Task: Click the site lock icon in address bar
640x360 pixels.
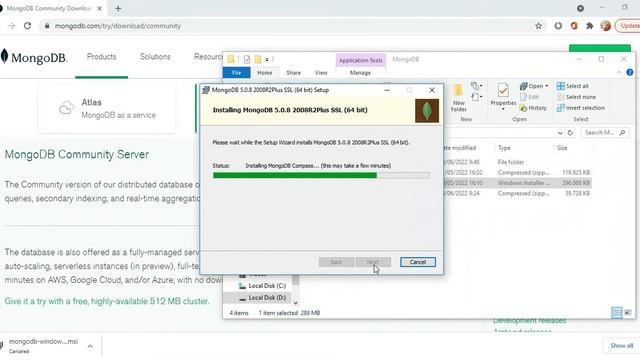Action: coord(47,26)
